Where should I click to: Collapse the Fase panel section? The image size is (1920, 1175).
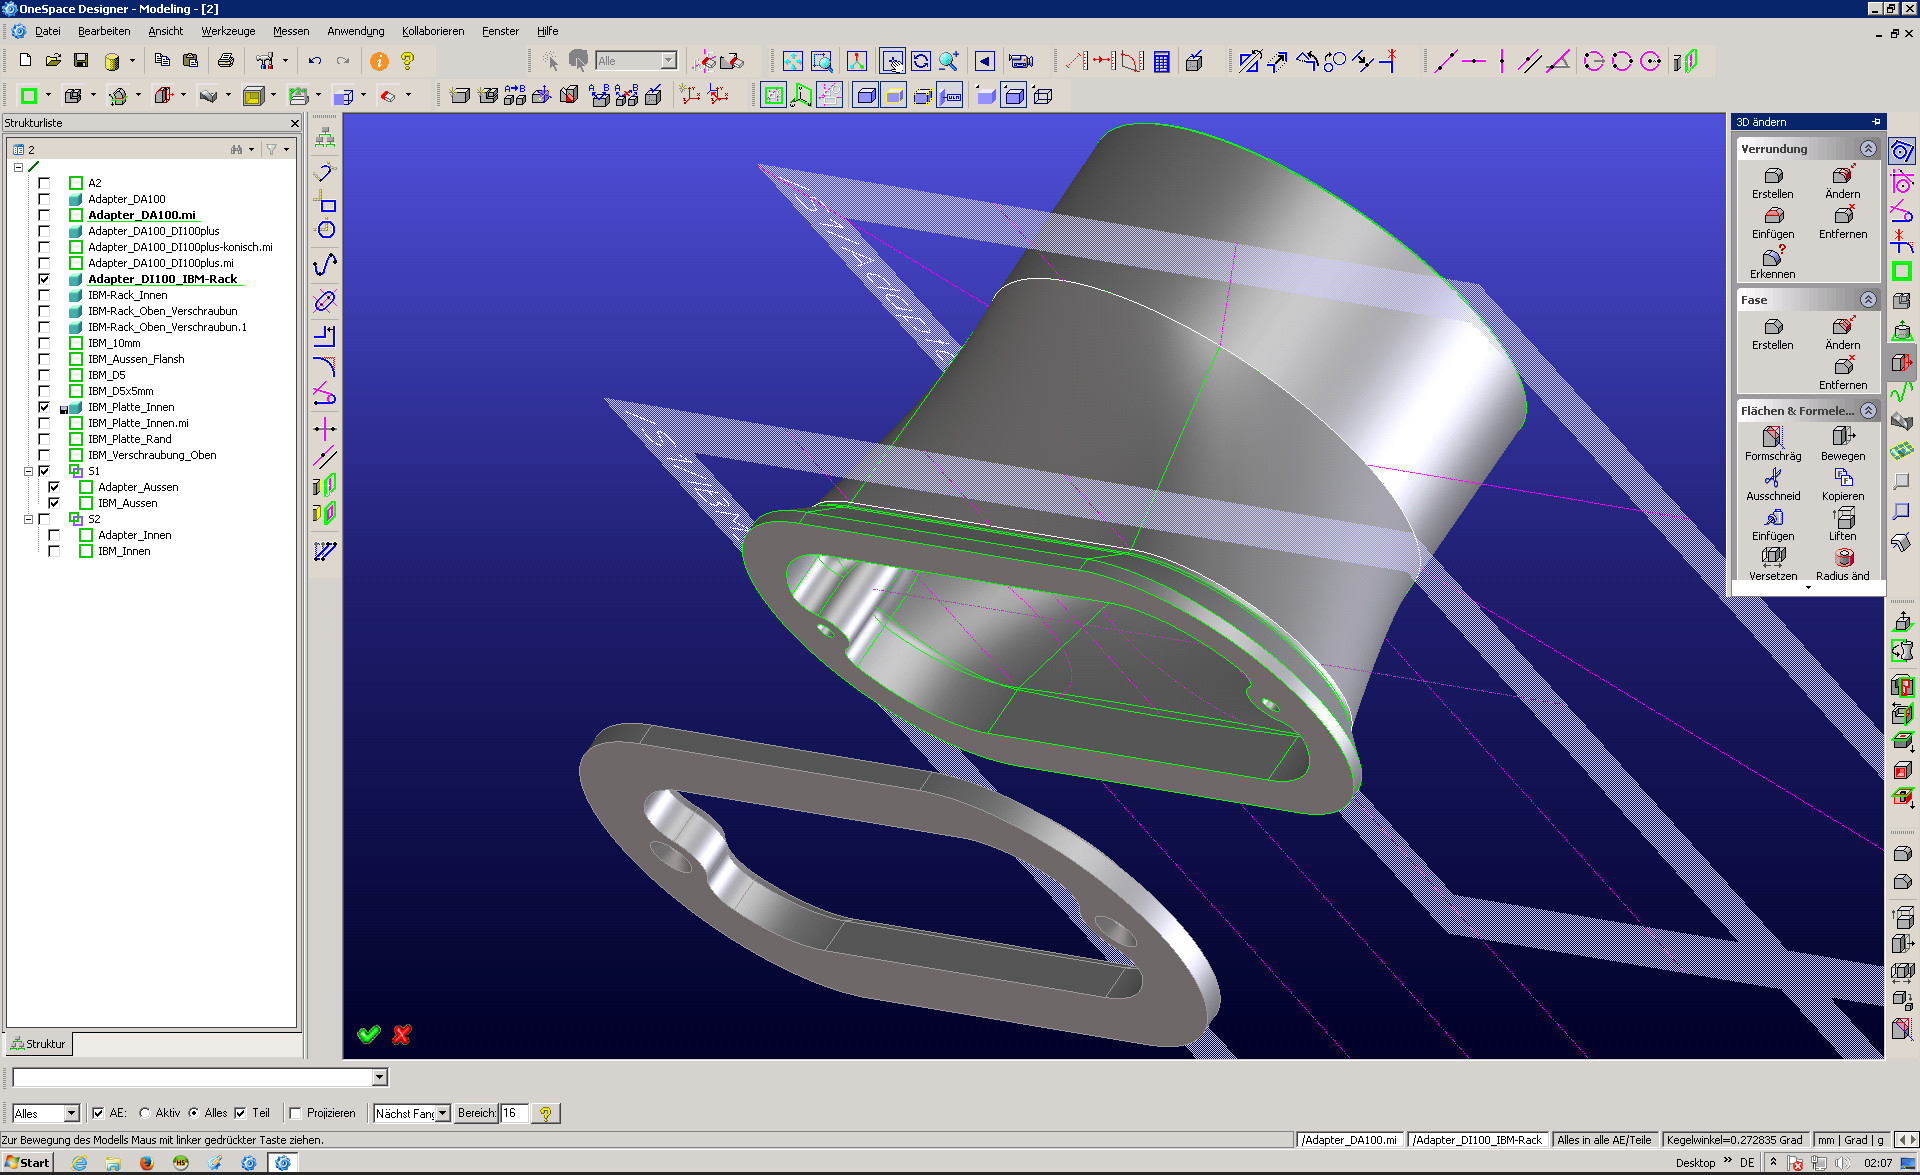[x=1867, y=300]
